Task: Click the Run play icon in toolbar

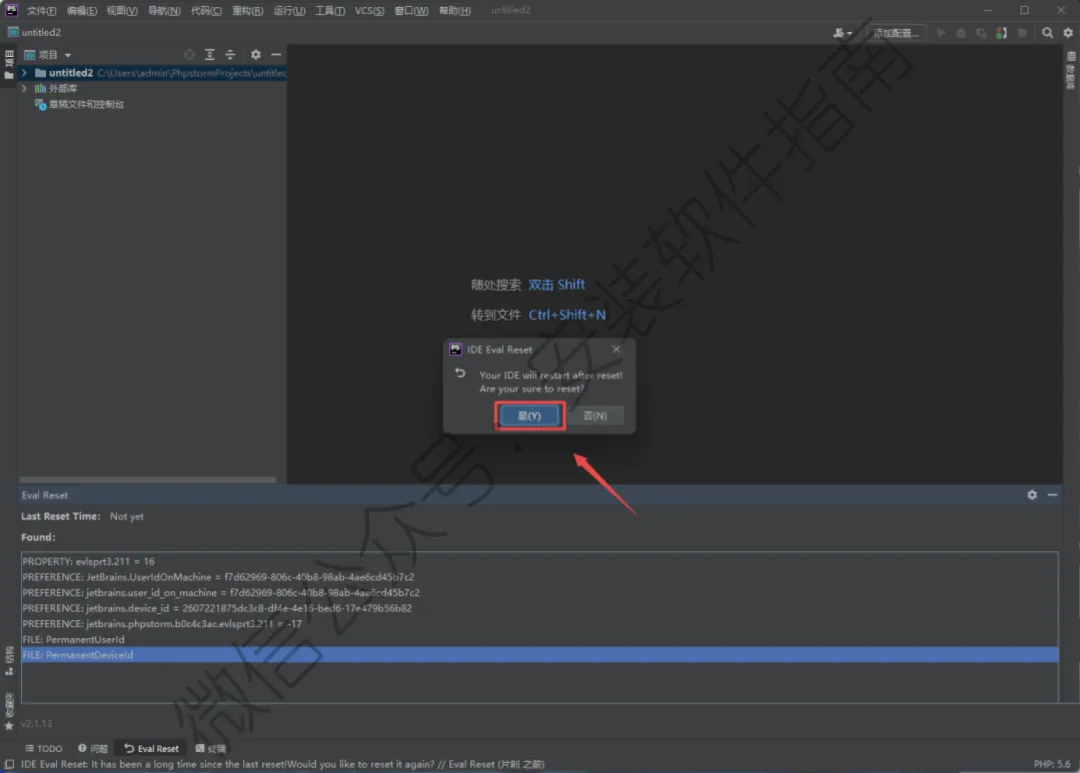Action: [x=941, y=33]
